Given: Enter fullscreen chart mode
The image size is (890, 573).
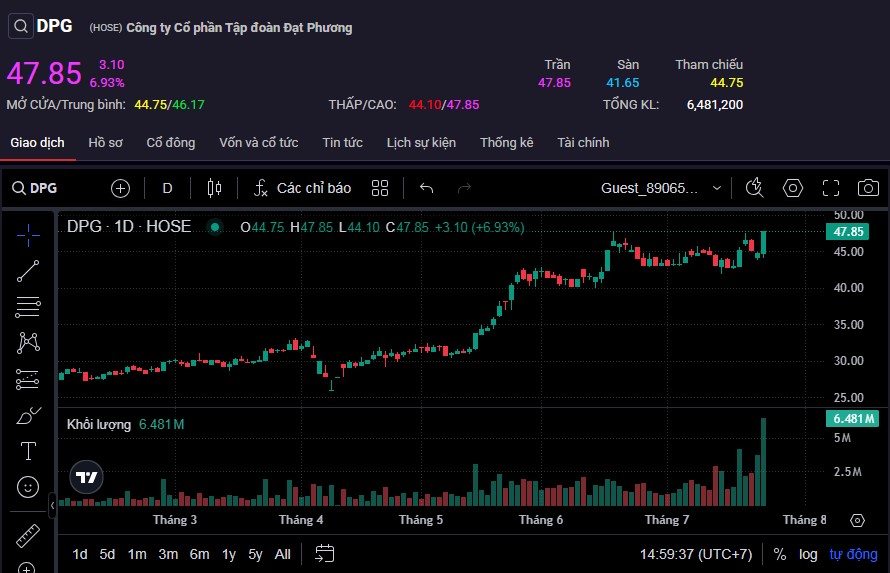Looking at the screenshot, I should pyautogui.click(x=831, y=188).
